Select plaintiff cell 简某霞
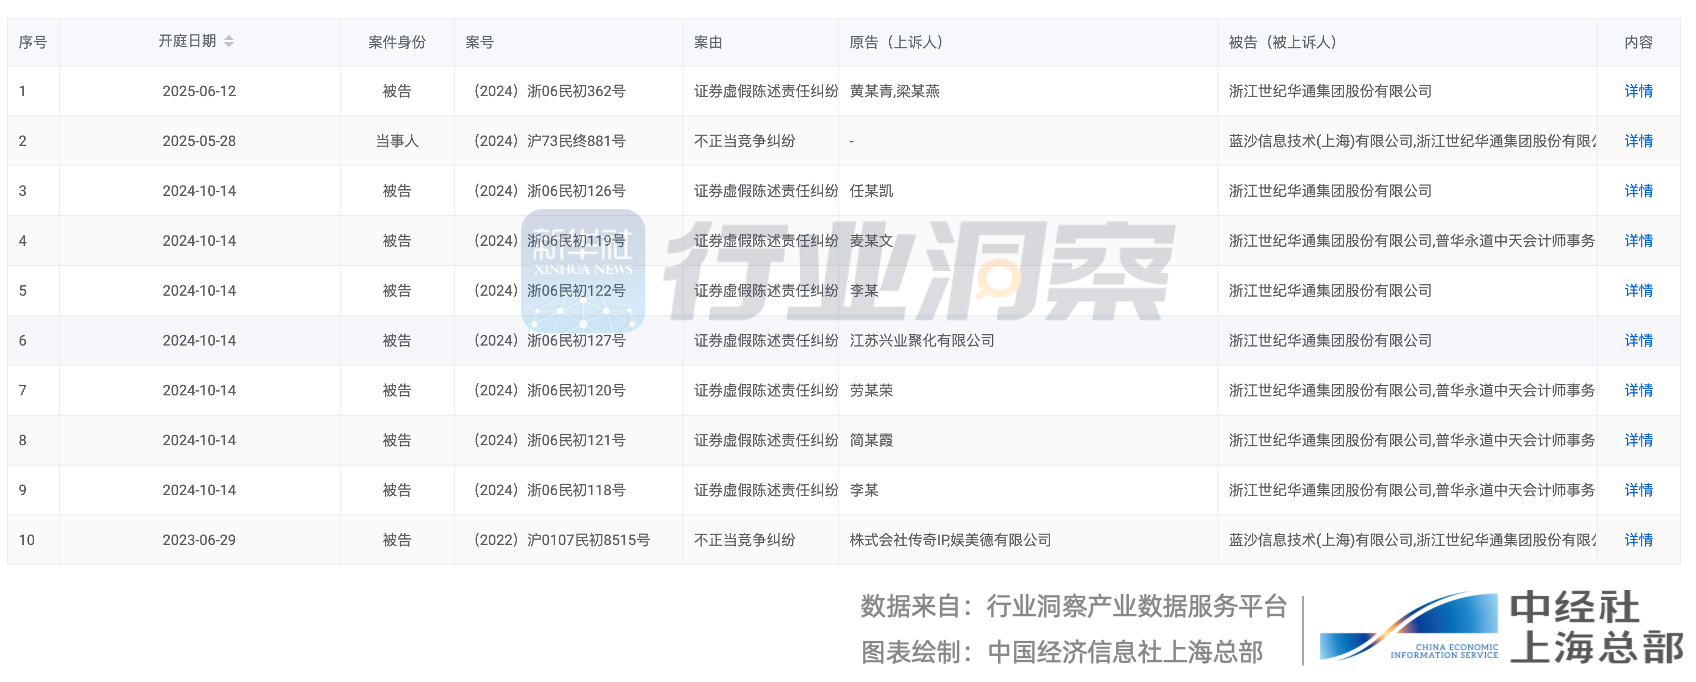 tap(871, 440)
